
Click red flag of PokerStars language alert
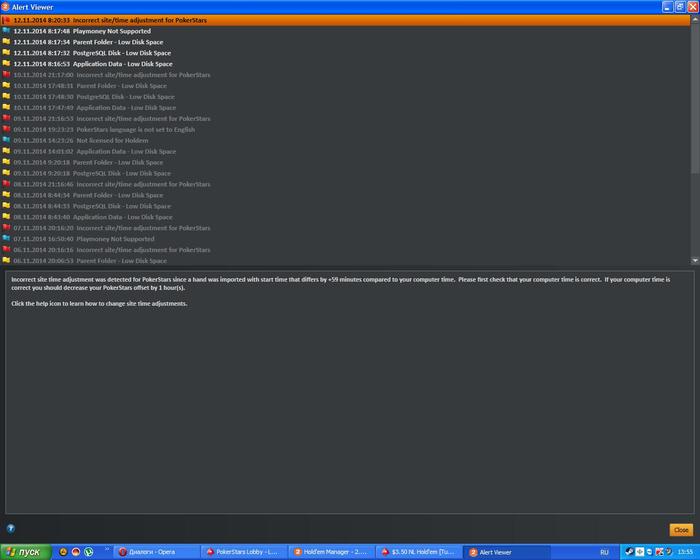click(x=6, y=129)
